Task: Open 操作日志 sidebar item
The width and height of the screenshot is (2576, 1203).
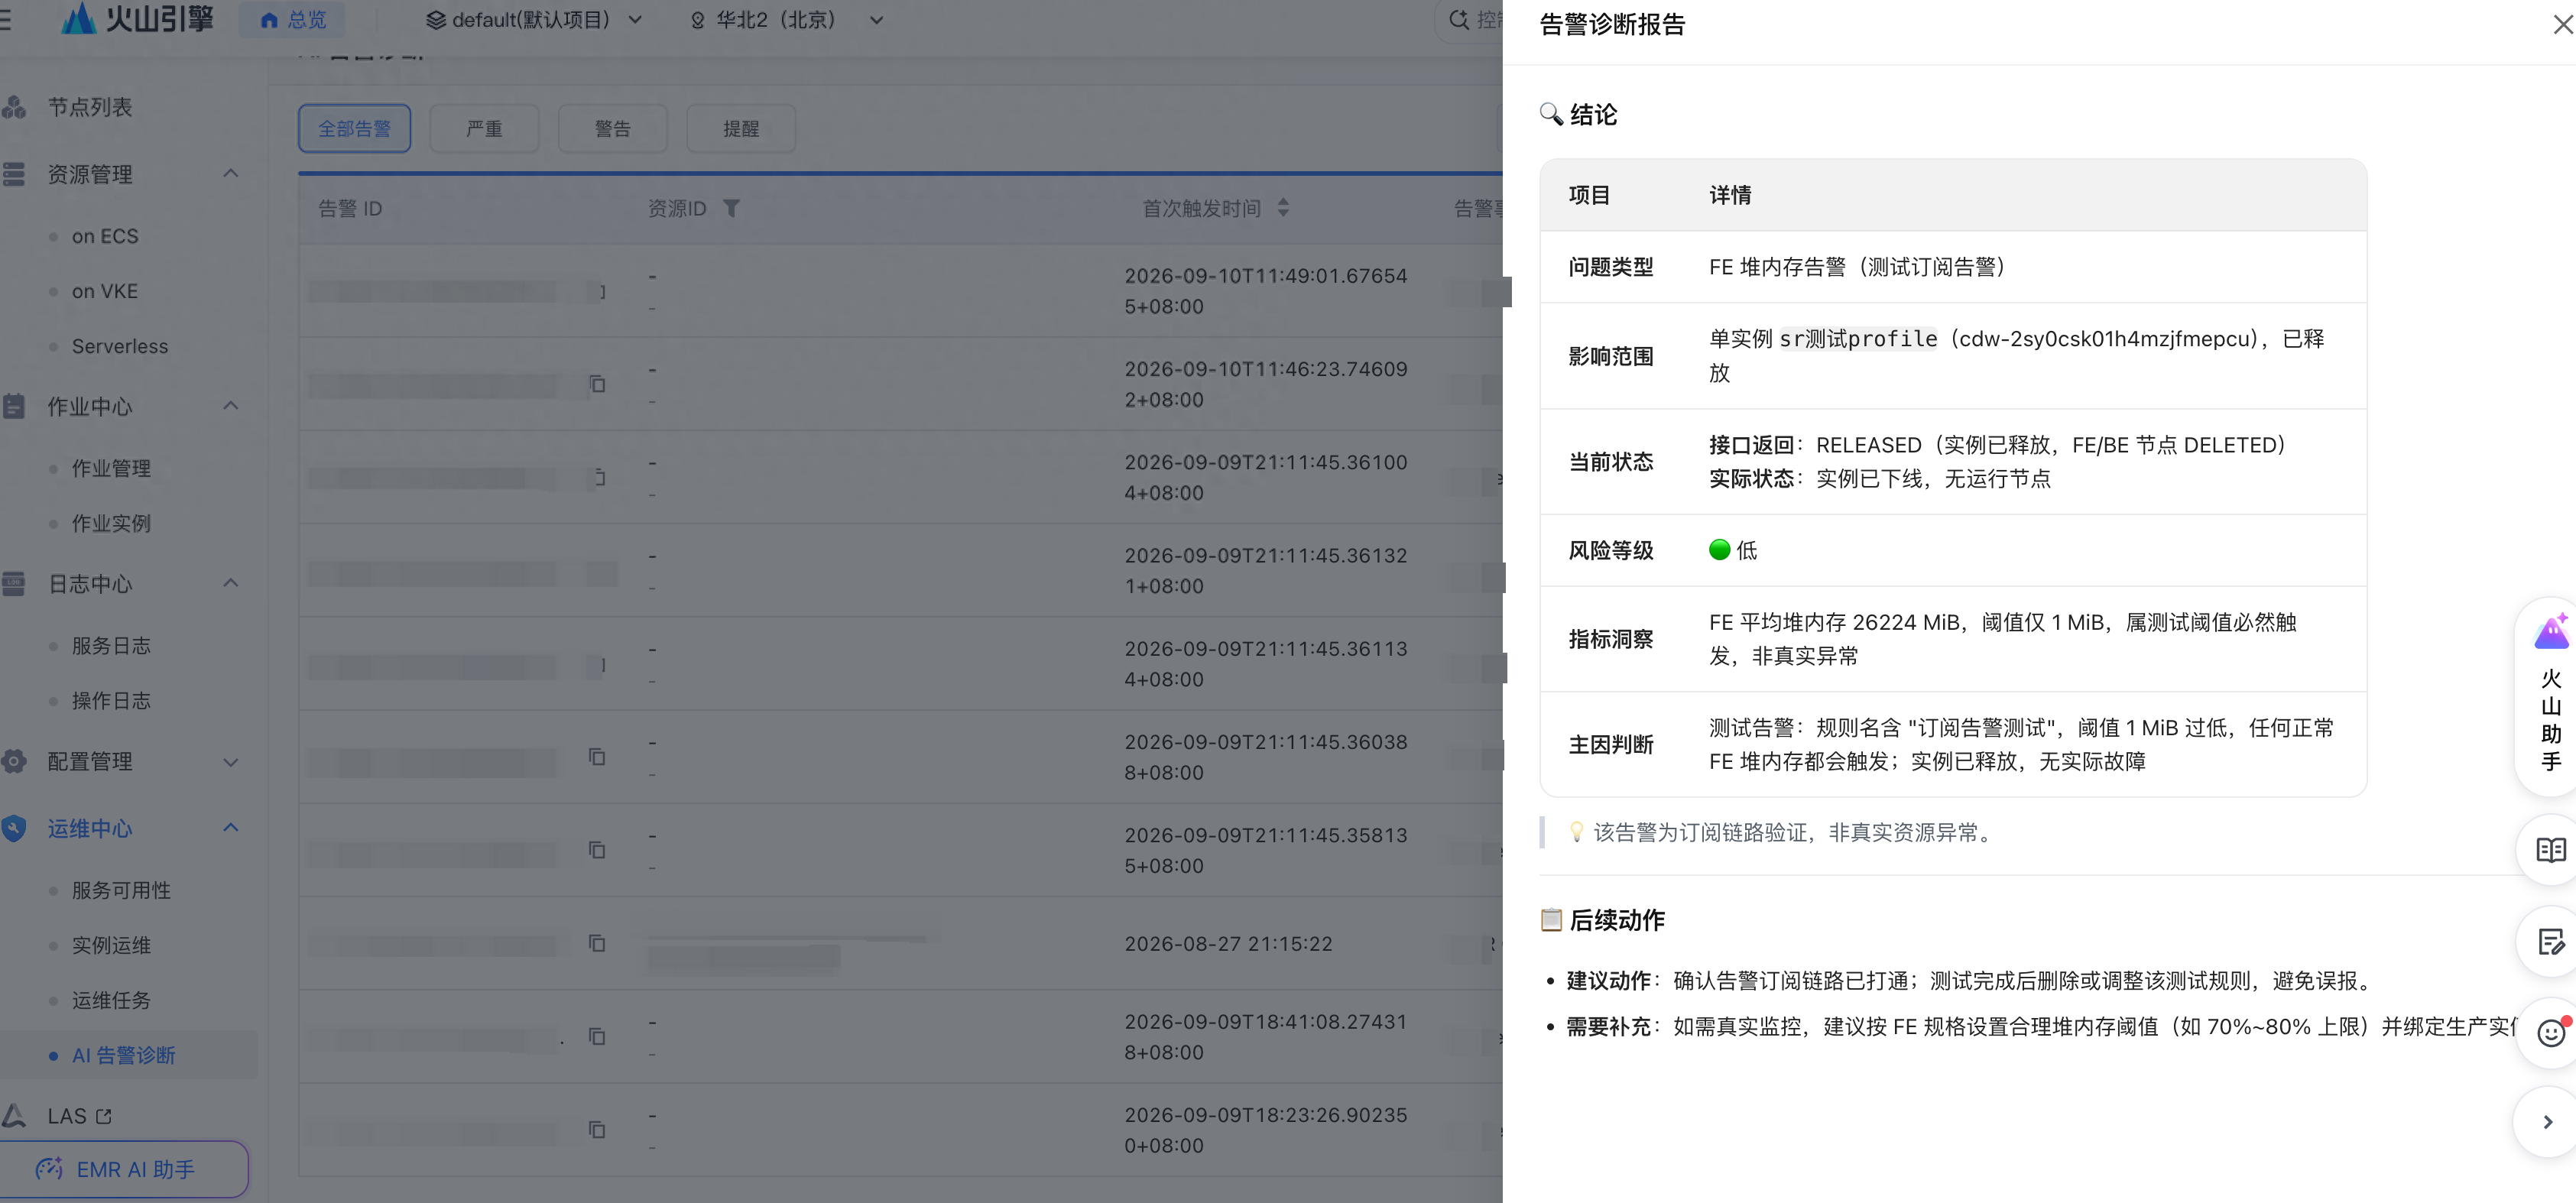Action: (x=111, y=701)
